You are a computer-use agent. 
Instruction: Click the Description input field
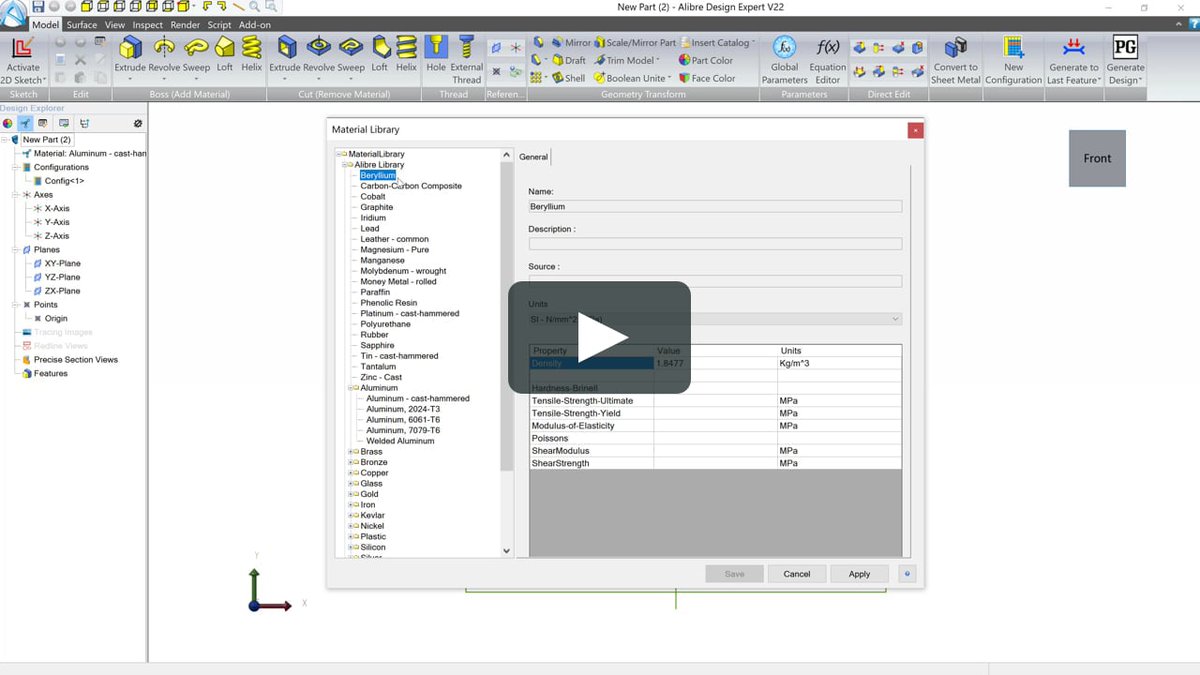pyautogui.click(x=715, y=243)
